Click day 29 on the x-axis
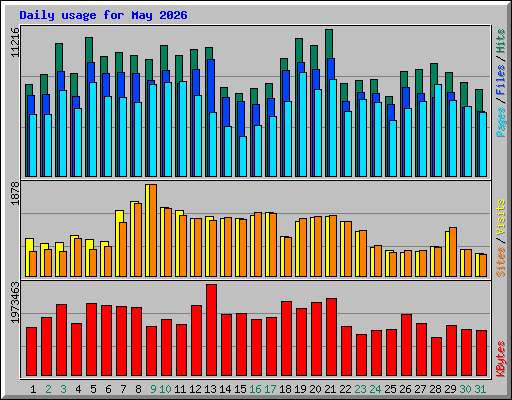512x400 pixels. (450, 389)
